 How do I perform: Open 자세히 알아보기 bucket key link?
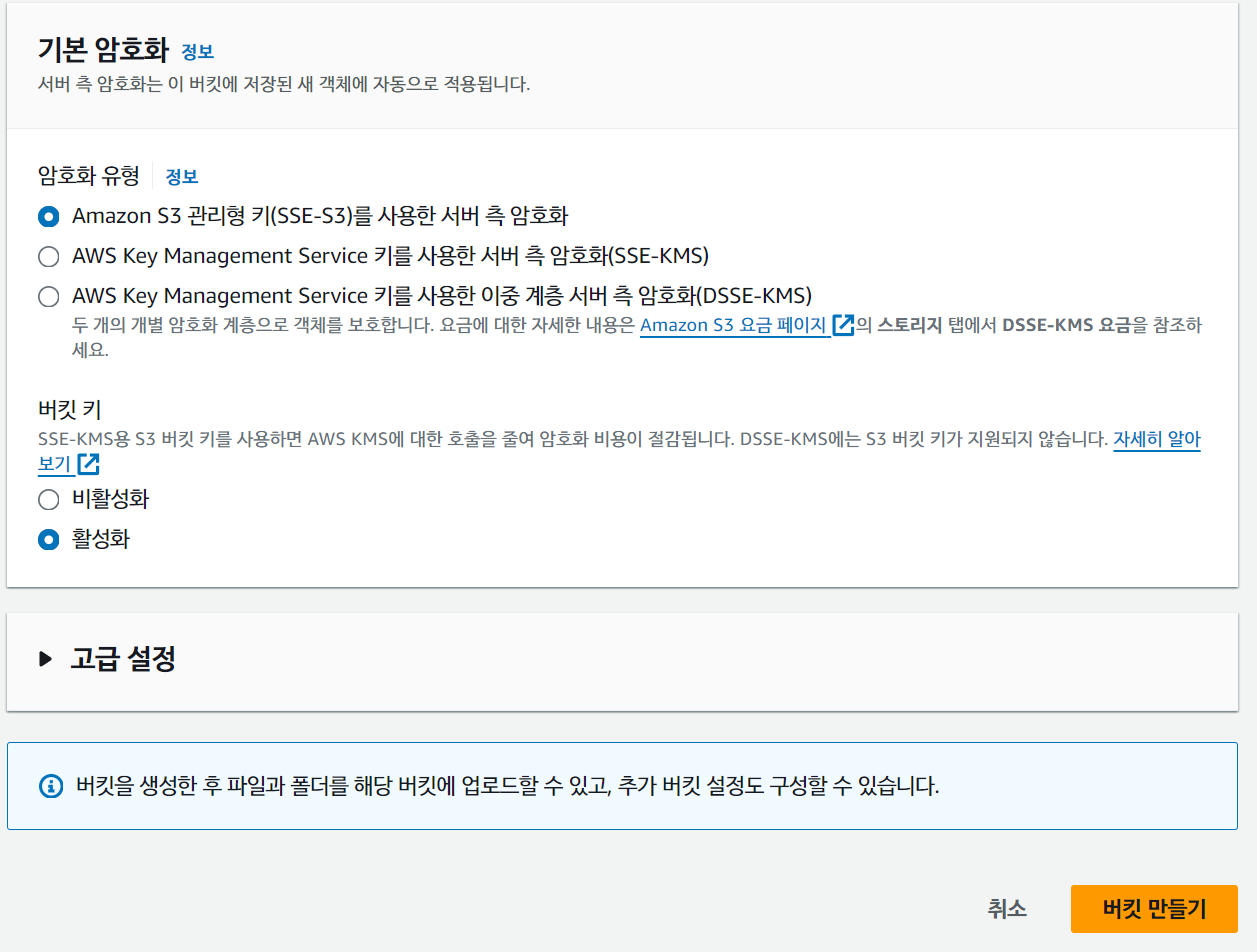1157,439
